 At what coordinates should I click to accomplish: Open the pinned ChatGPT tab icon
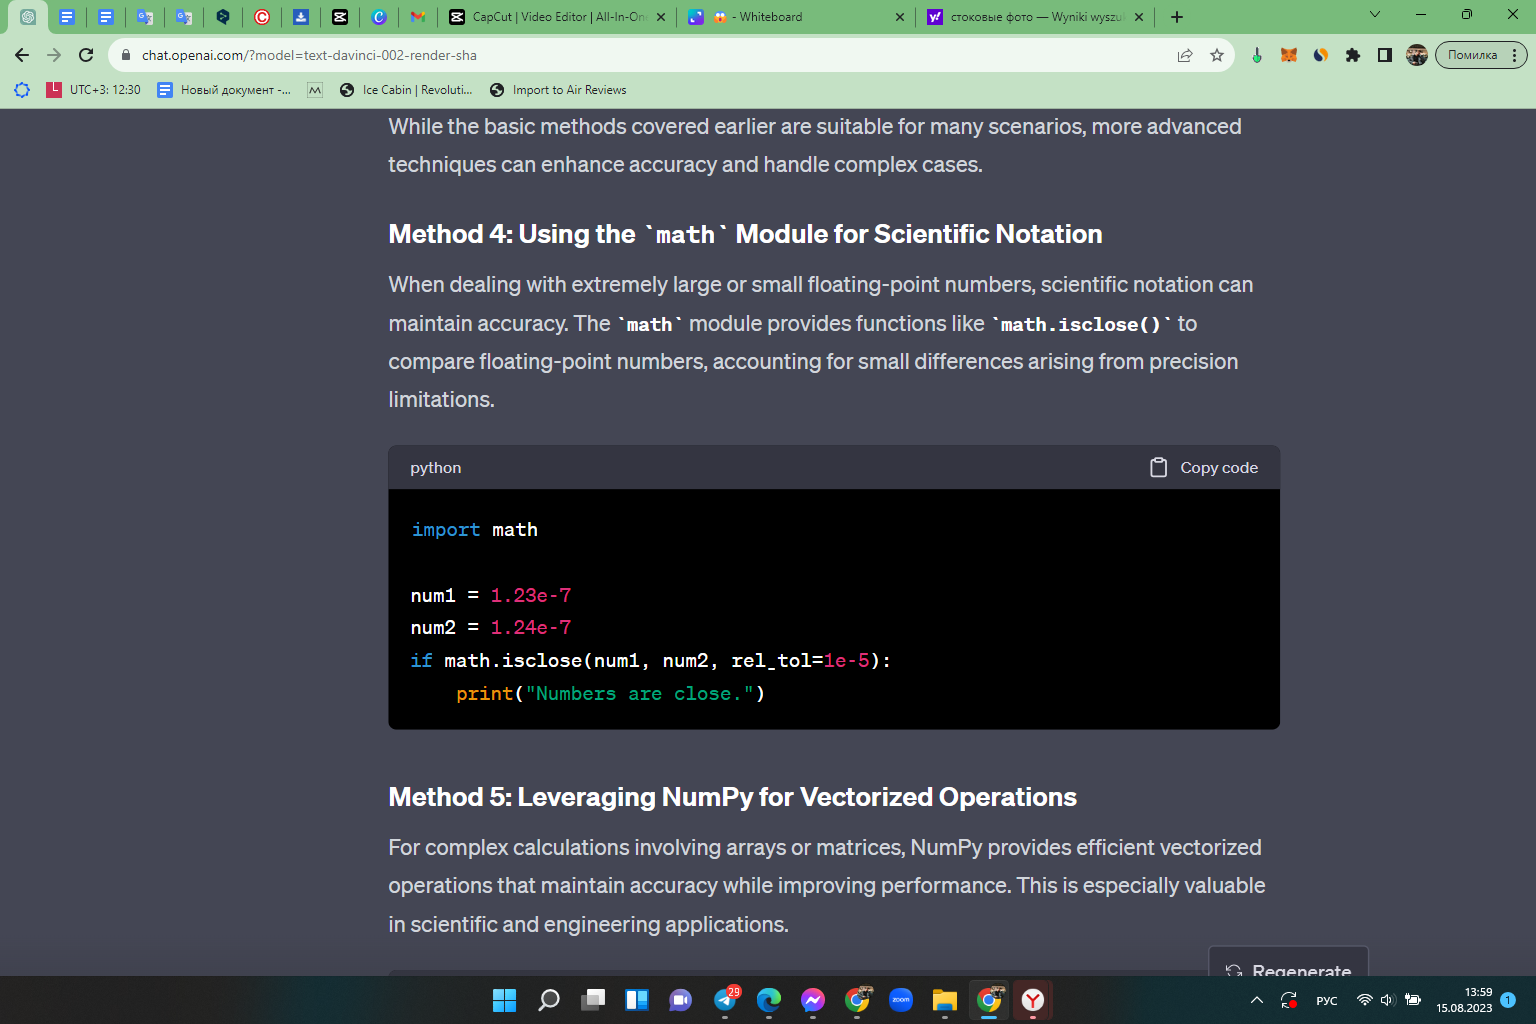28,17
